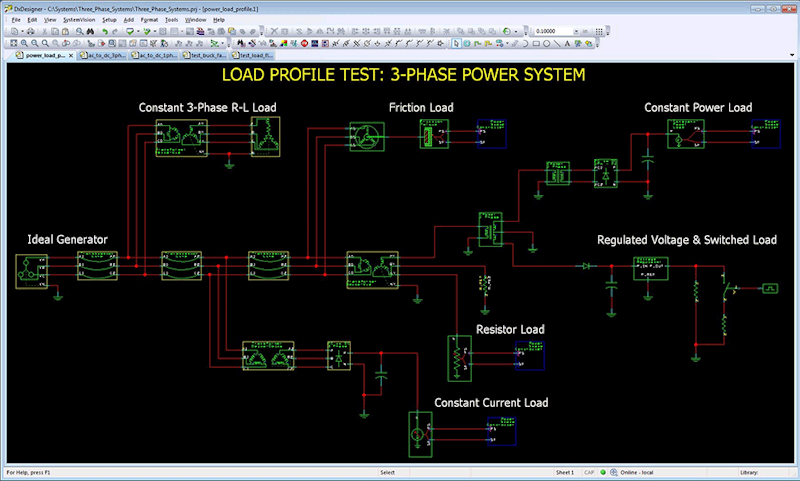Click the binoculars find icon
The height and width of the screenshot is (481, 800).
click(90, 31)
